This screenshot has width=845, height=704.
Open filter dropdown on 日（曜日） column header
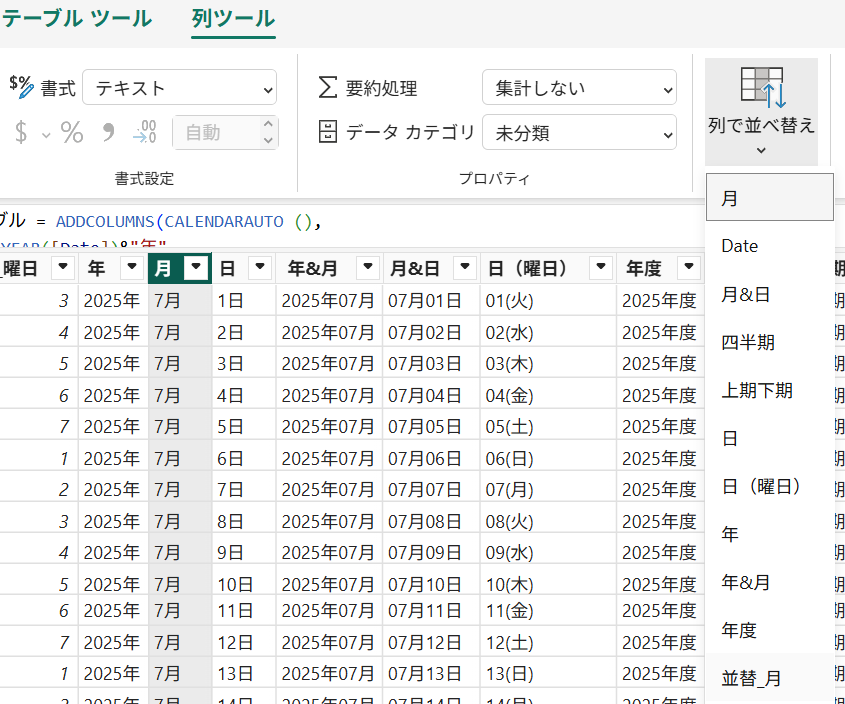tap(601, 267)
